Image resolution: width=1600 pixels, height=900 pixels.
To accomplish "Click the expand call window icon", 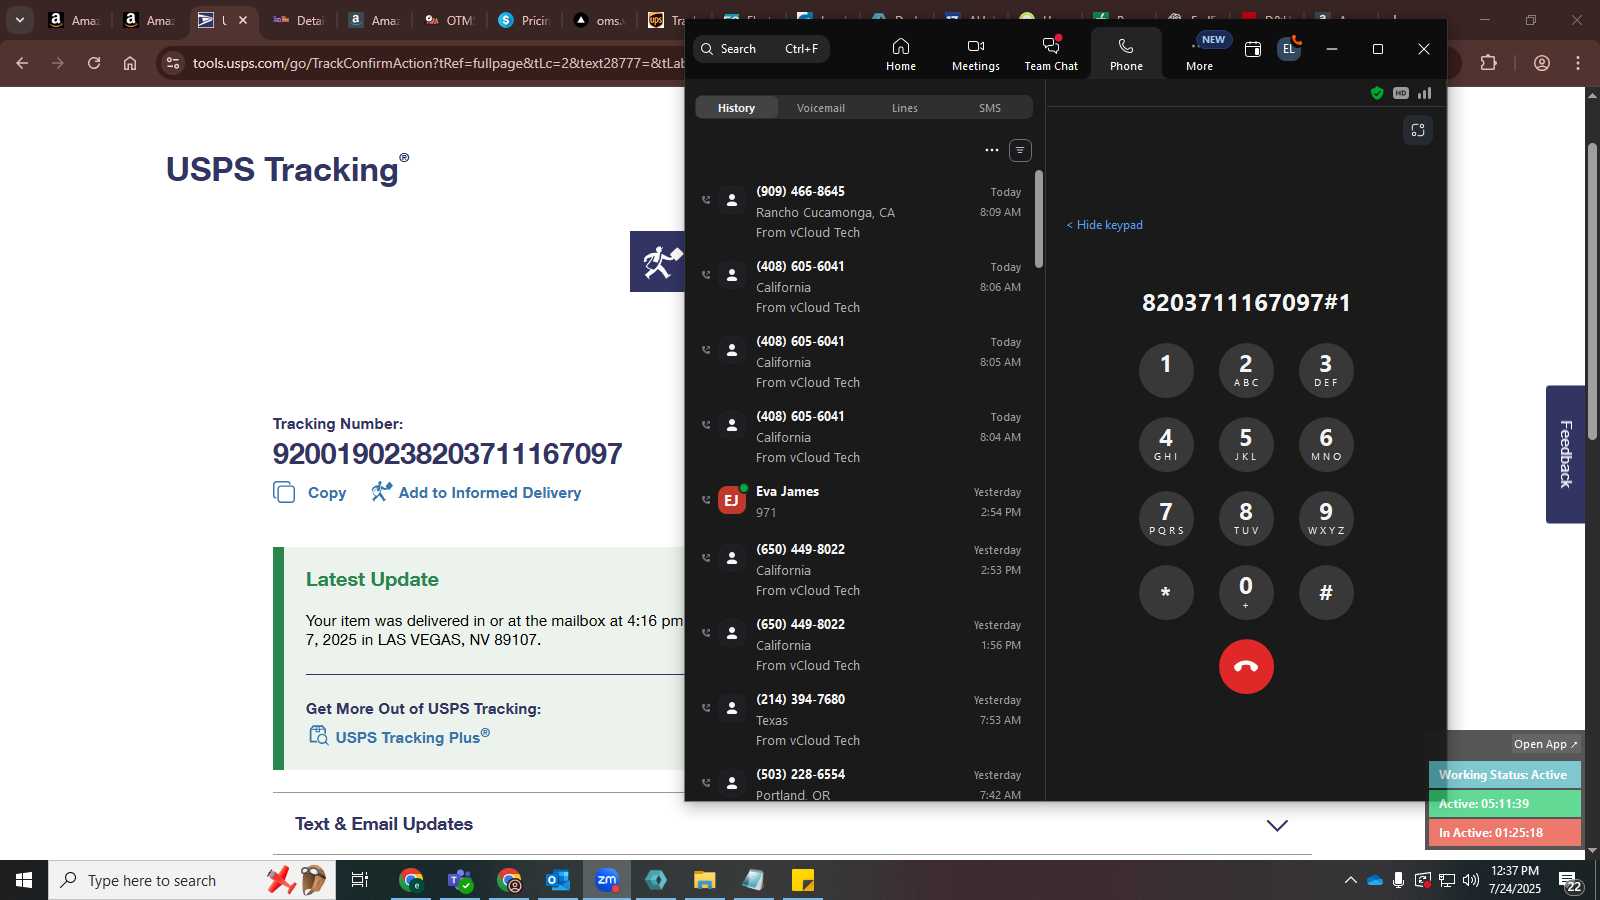I will pos(1417,130).
